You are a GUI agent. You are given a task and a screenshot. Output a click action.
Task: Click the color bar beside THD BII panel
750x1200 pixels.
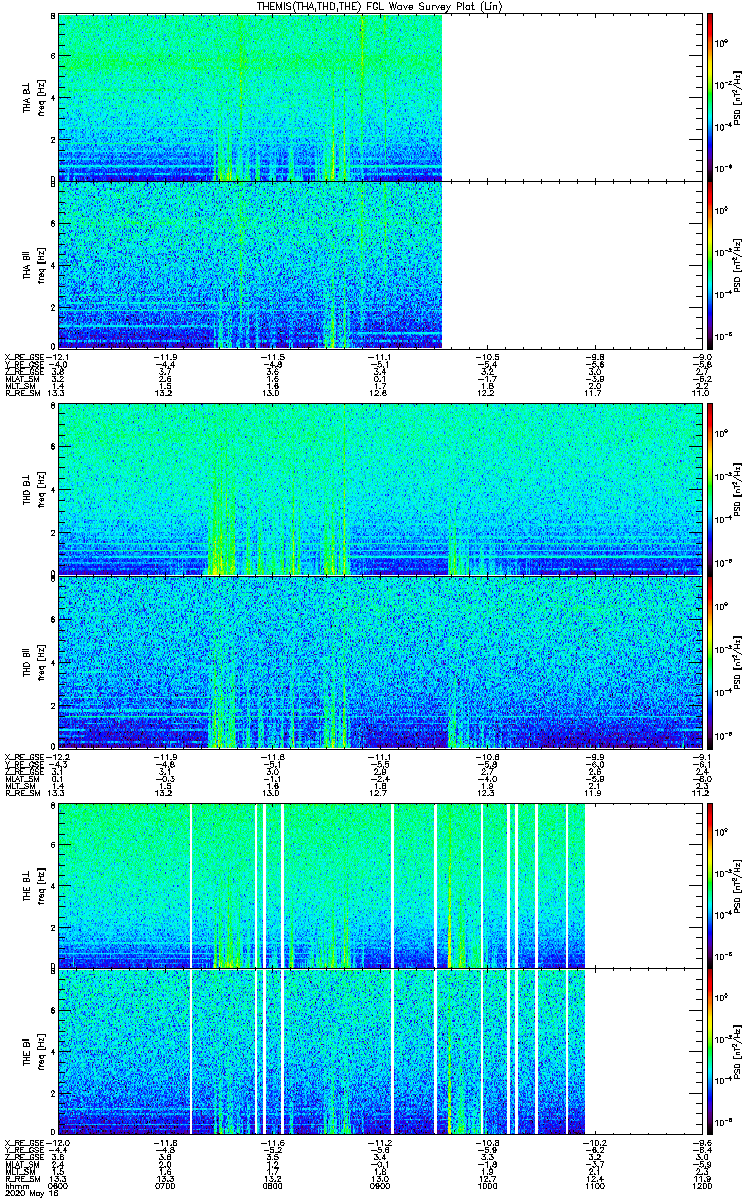(709, 662)
